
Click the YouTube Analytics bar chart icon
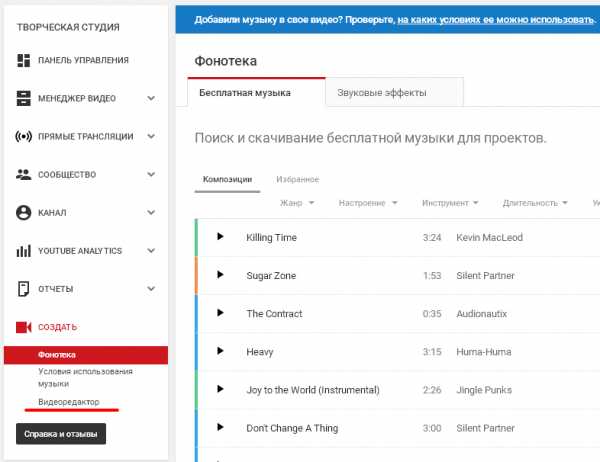(x=23, y=251)
